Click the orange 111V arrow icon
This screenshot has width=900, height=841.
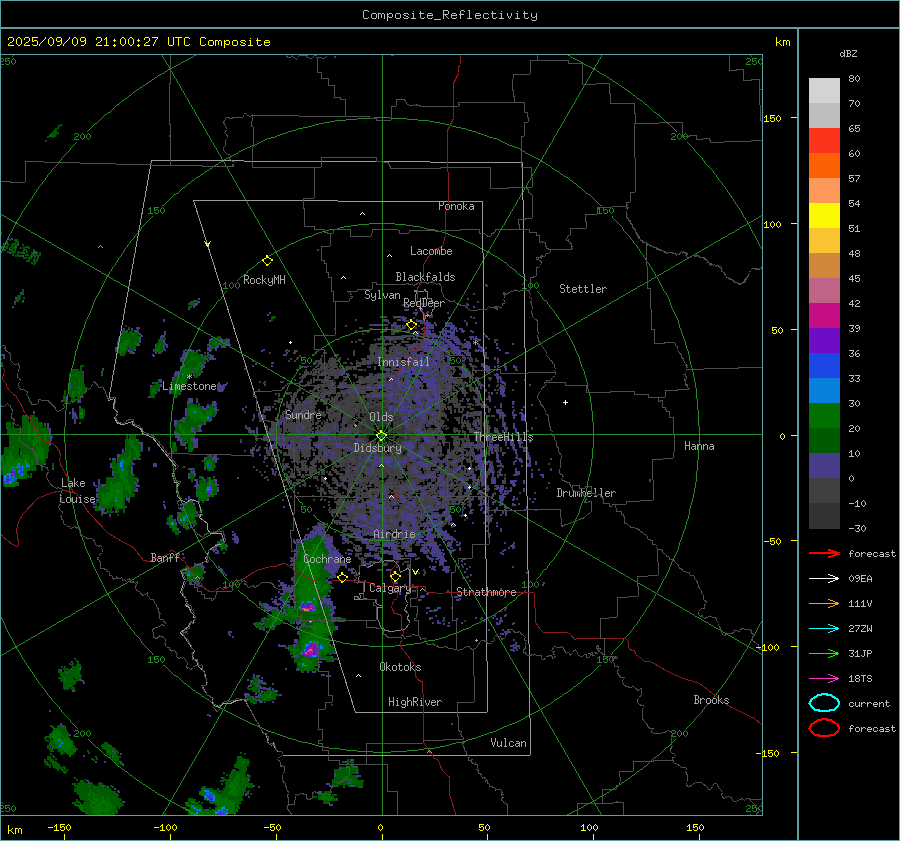pos(824,603)
